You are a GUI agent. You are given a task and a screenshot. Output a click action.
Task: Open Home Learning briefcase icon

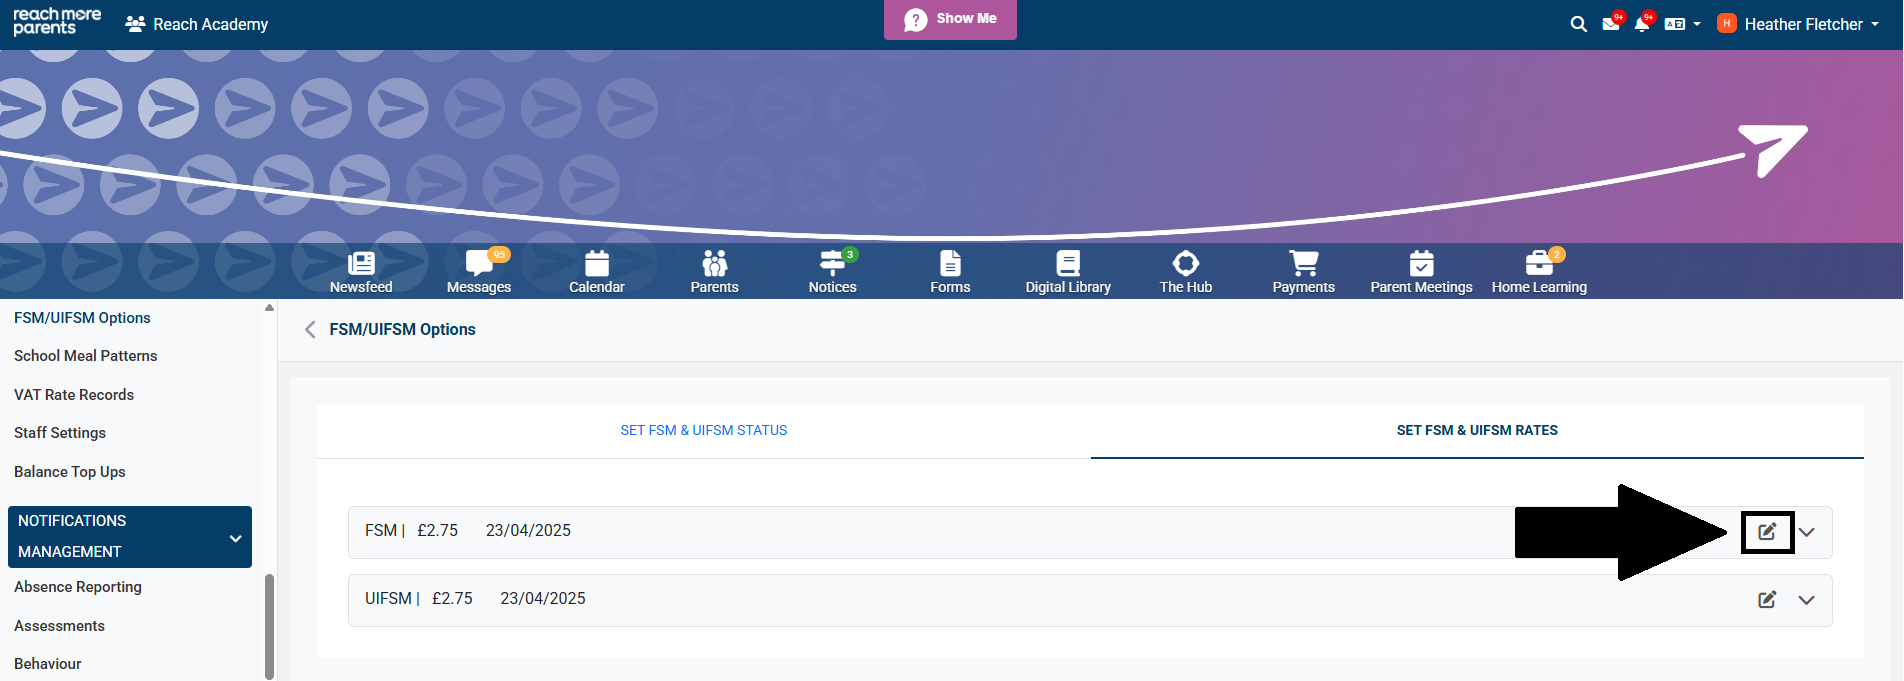pos(1538,272)
